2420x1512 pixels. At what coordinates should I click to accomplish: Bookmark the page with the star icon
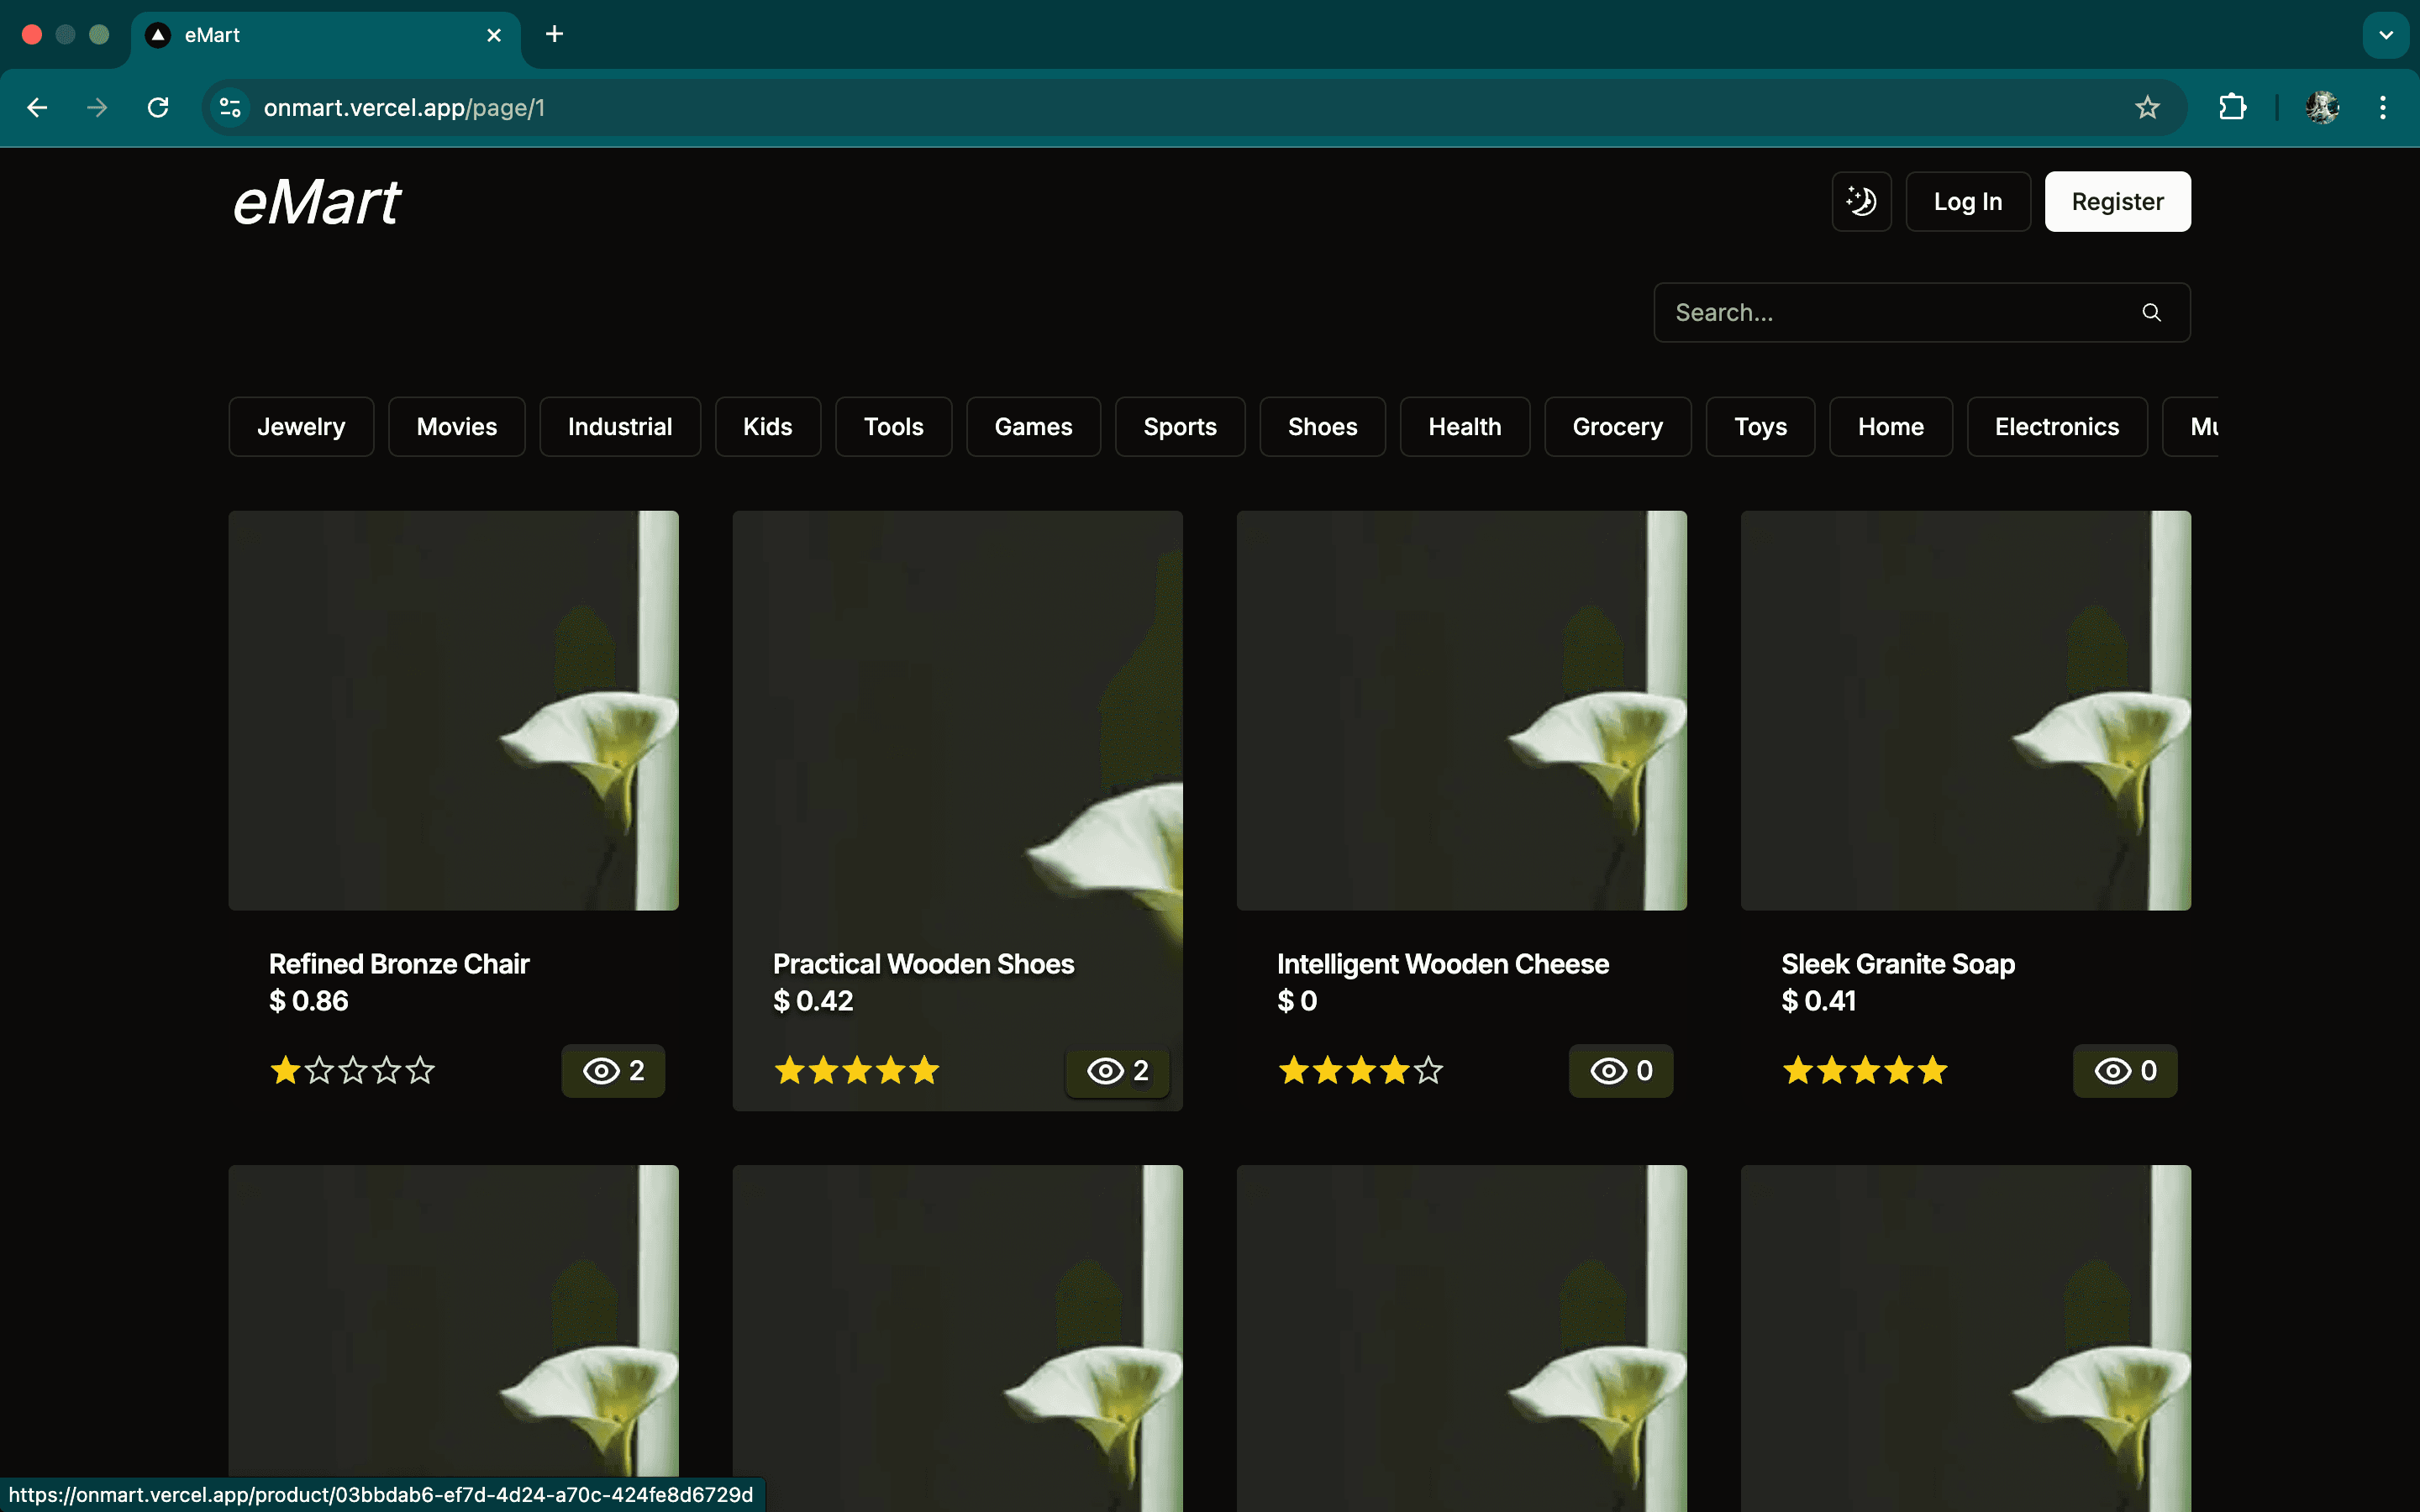(2147, 107)
